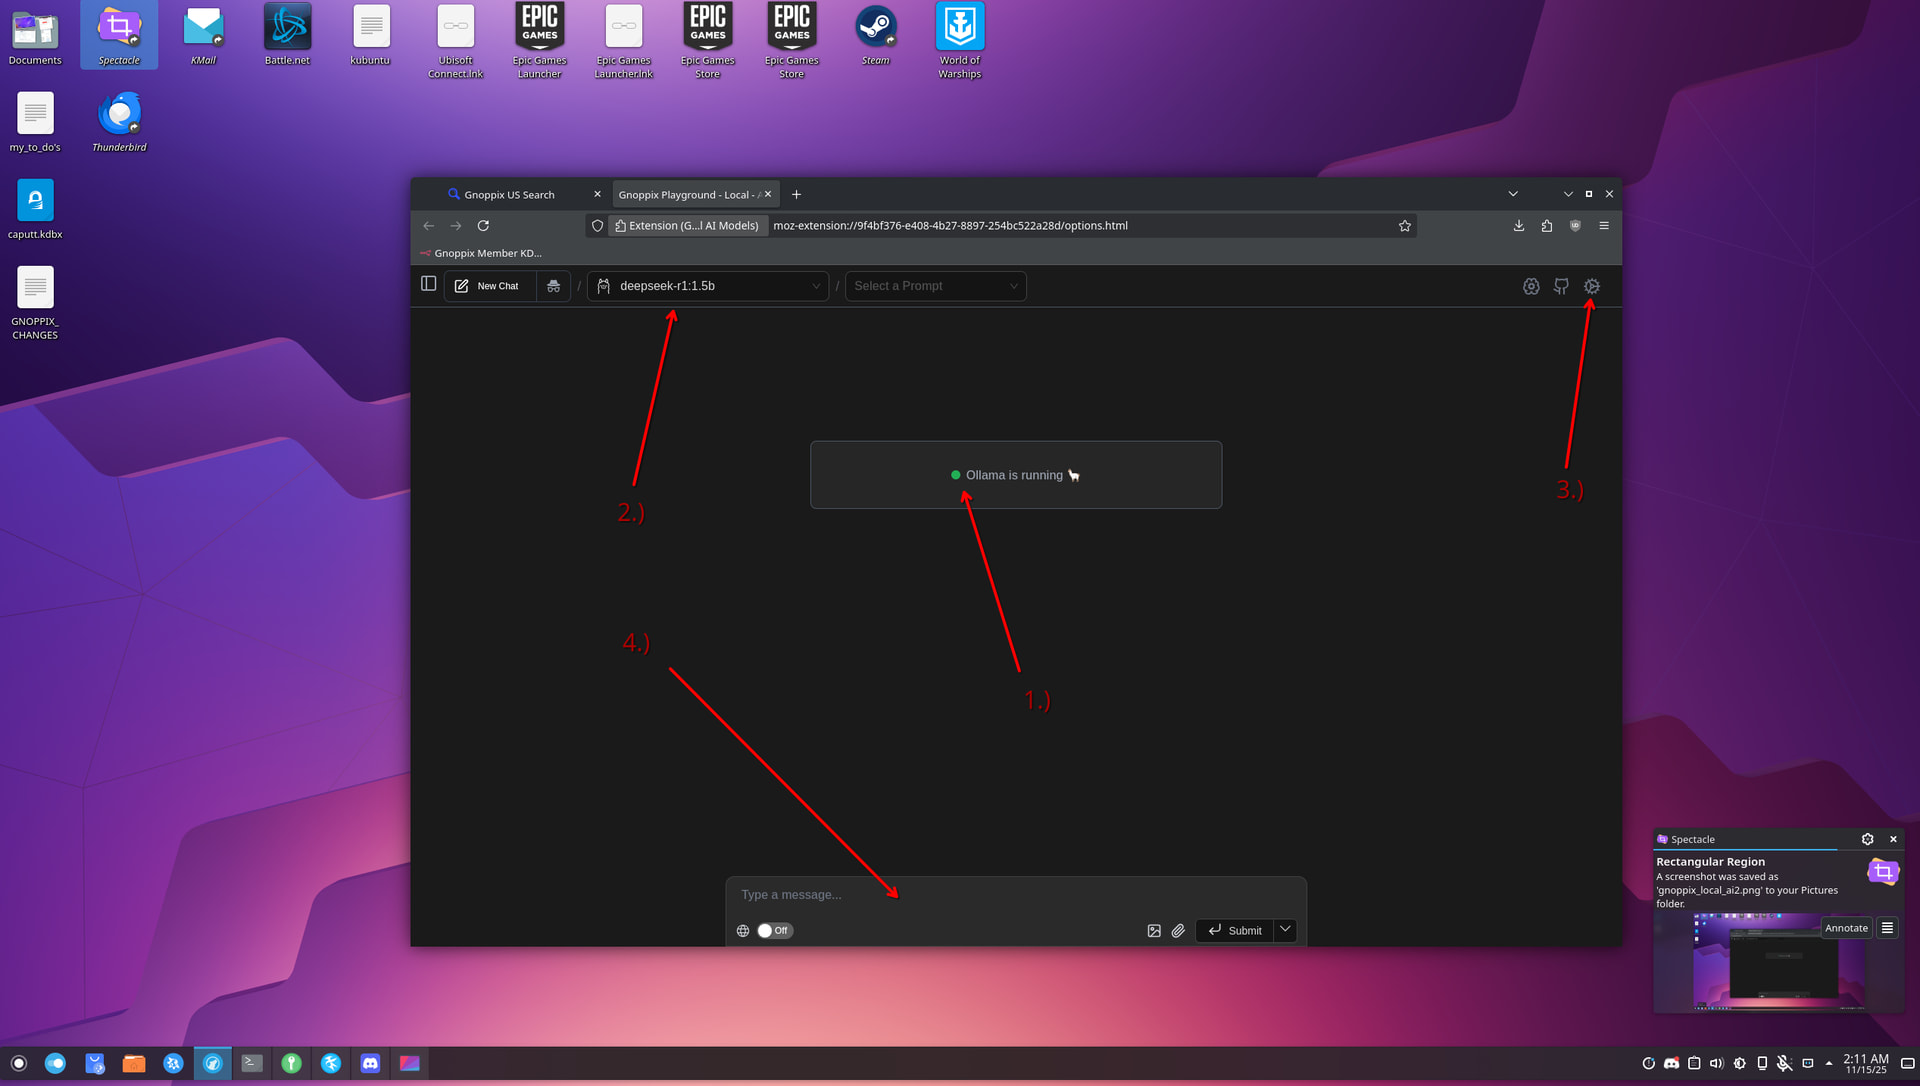Reload the current browser page
The image size is (1920, 1086).
click(x=483, y=226)
